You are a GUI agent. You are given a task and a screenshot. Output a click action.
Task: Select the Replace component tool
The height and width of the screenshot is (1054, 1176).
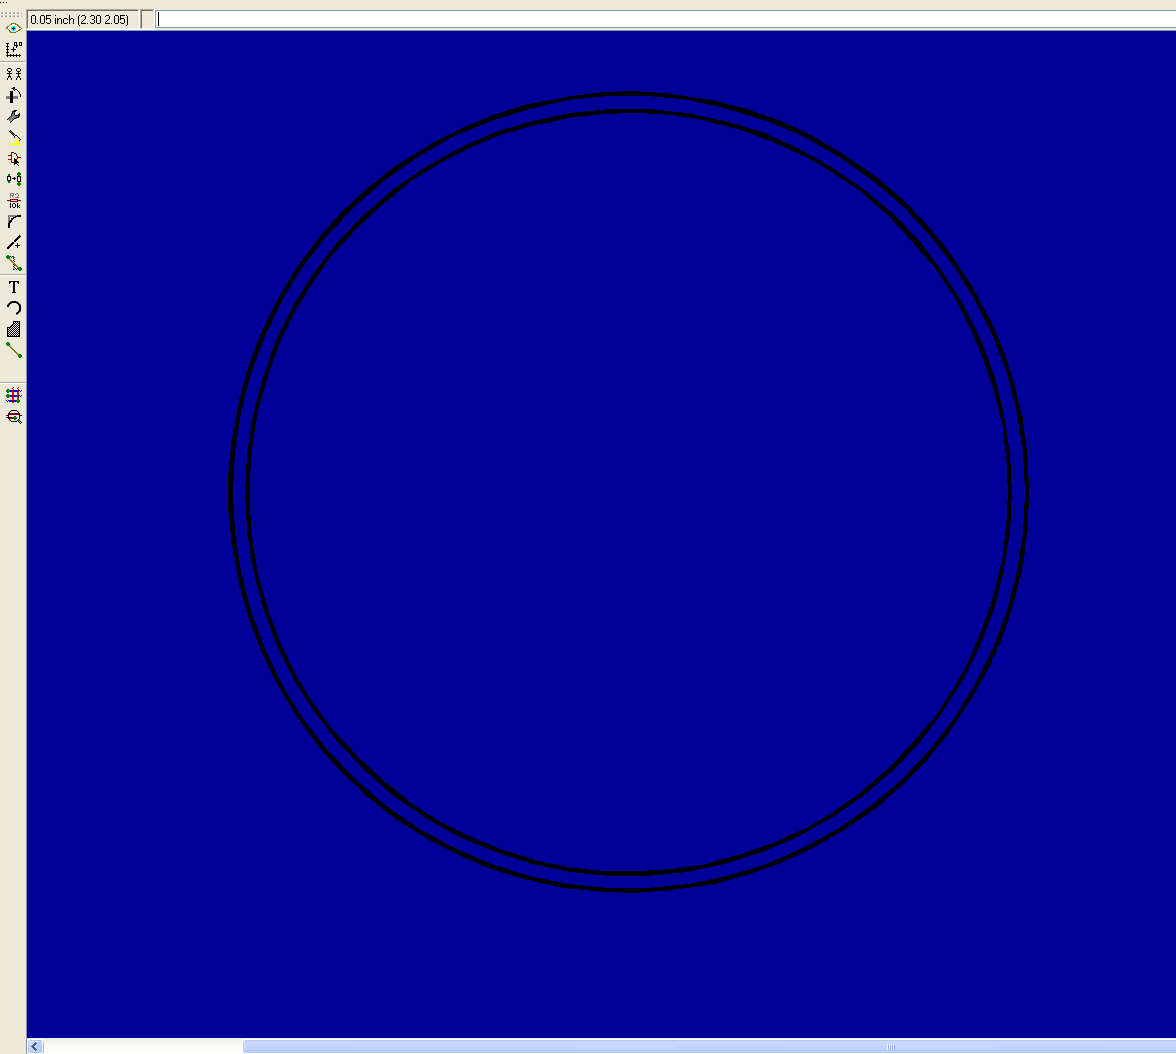click(x=14, y=179)
